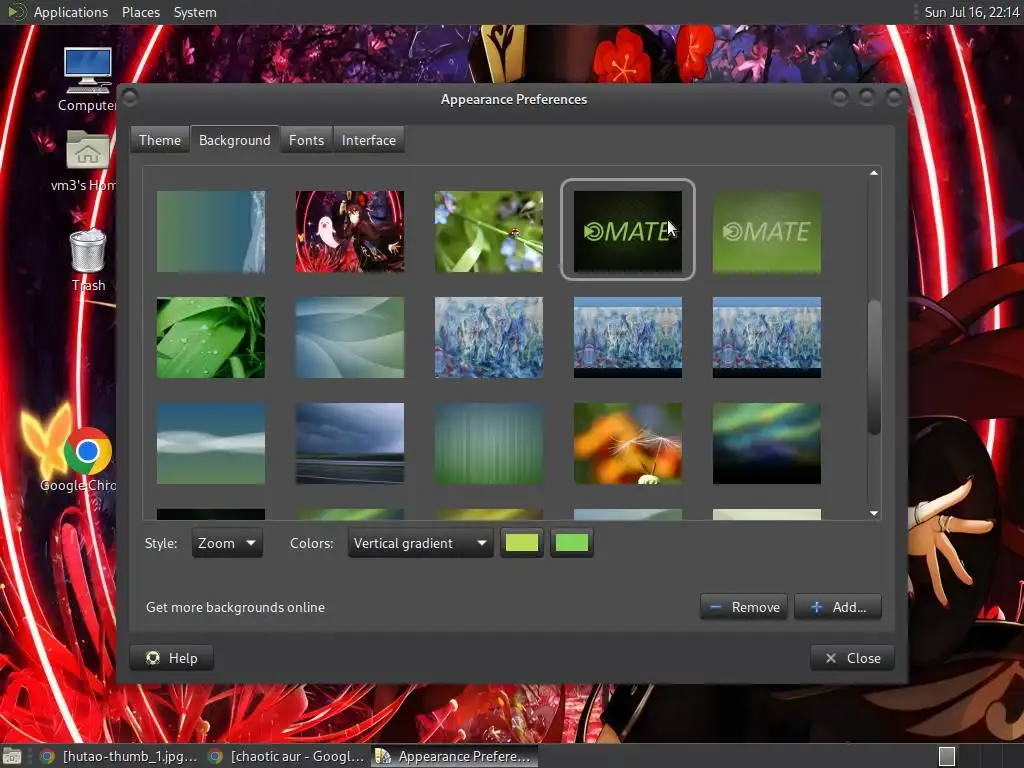Select the ladybug on grass wallpaper thumbnail

(x=489, y=231)
